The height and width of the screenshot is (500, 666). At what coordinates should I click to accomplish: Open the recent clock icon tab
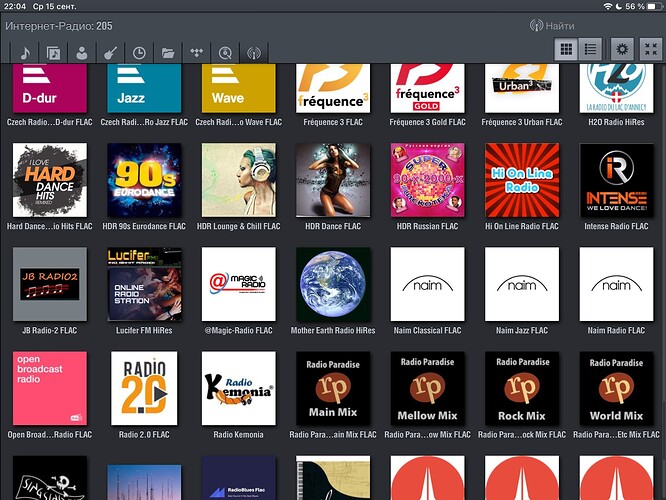tap(139, 53)
